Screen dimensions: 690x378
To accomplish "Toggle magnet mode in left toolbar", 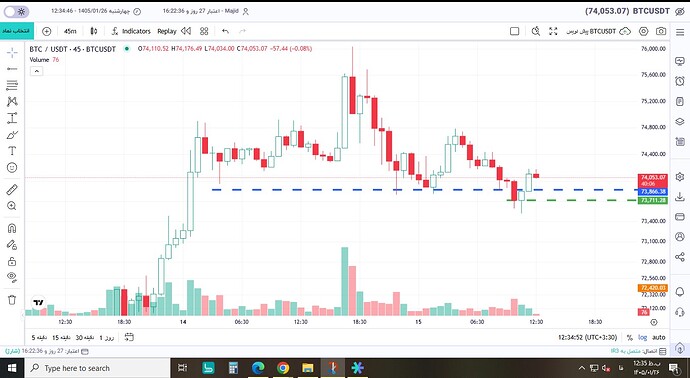I will pos(12,228).
